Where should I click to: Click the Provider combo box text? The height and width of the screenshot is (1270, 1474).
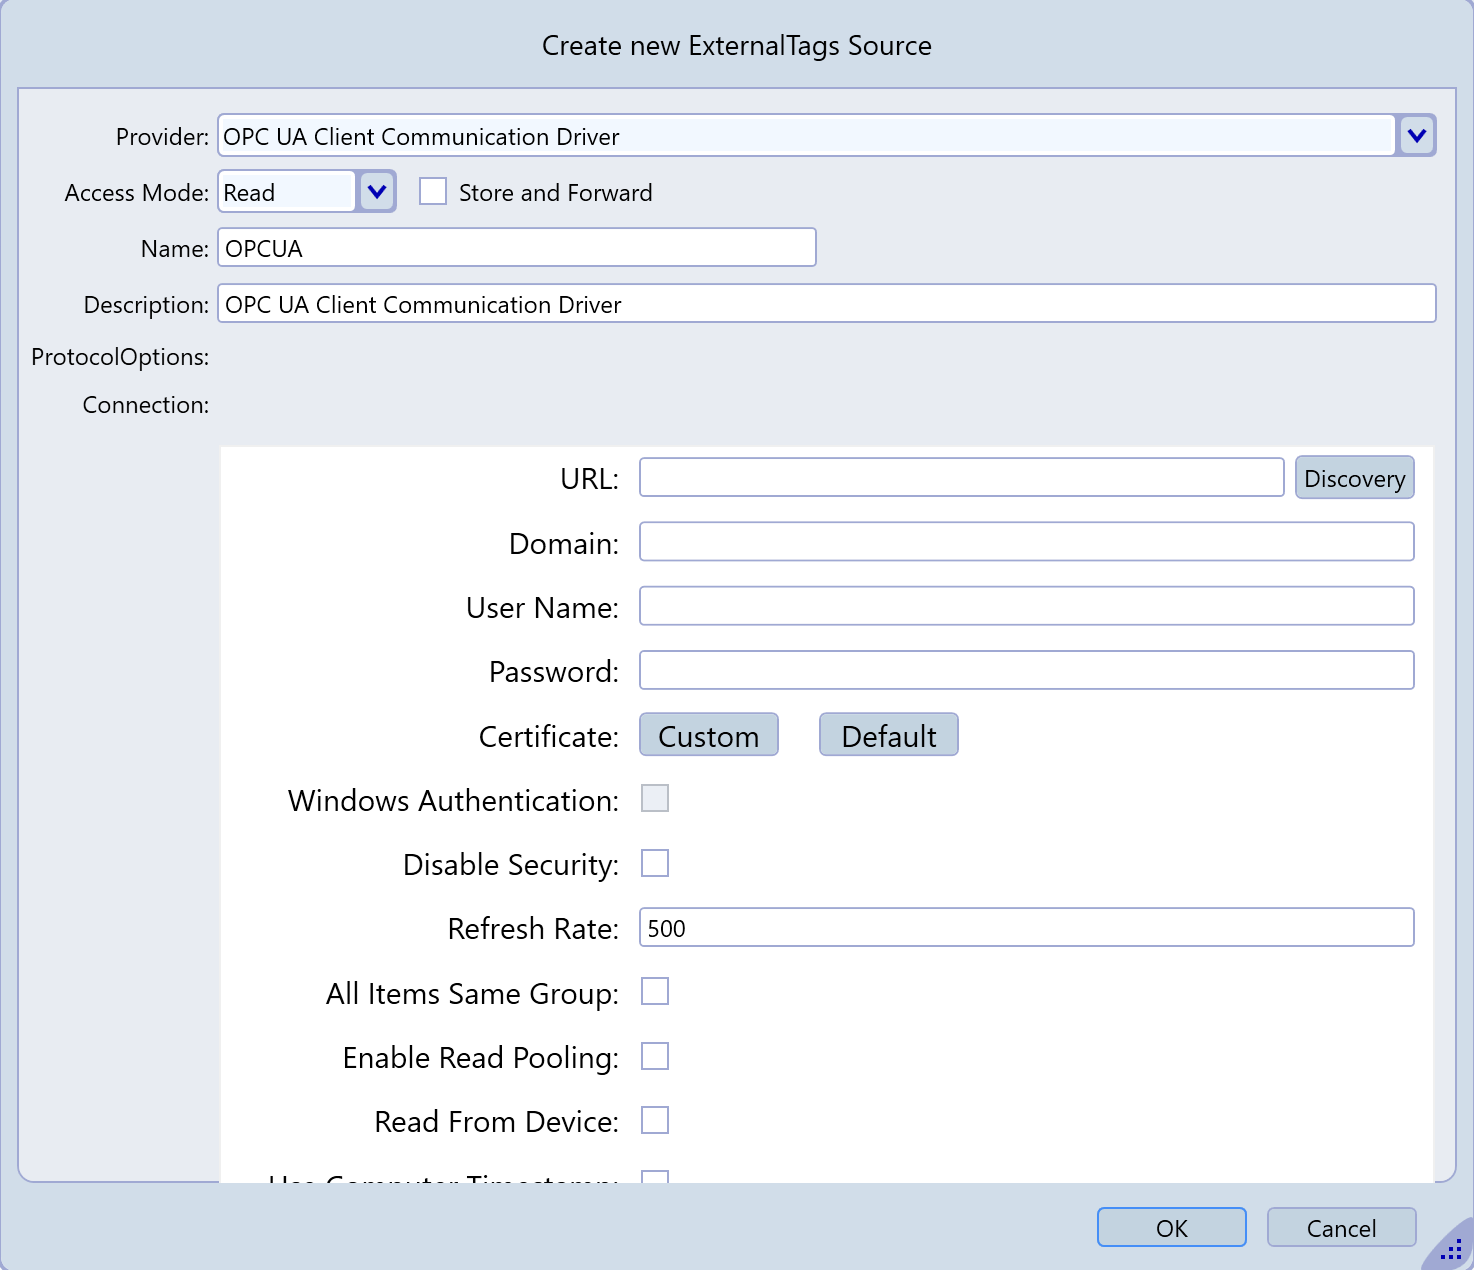pos(805,136)
